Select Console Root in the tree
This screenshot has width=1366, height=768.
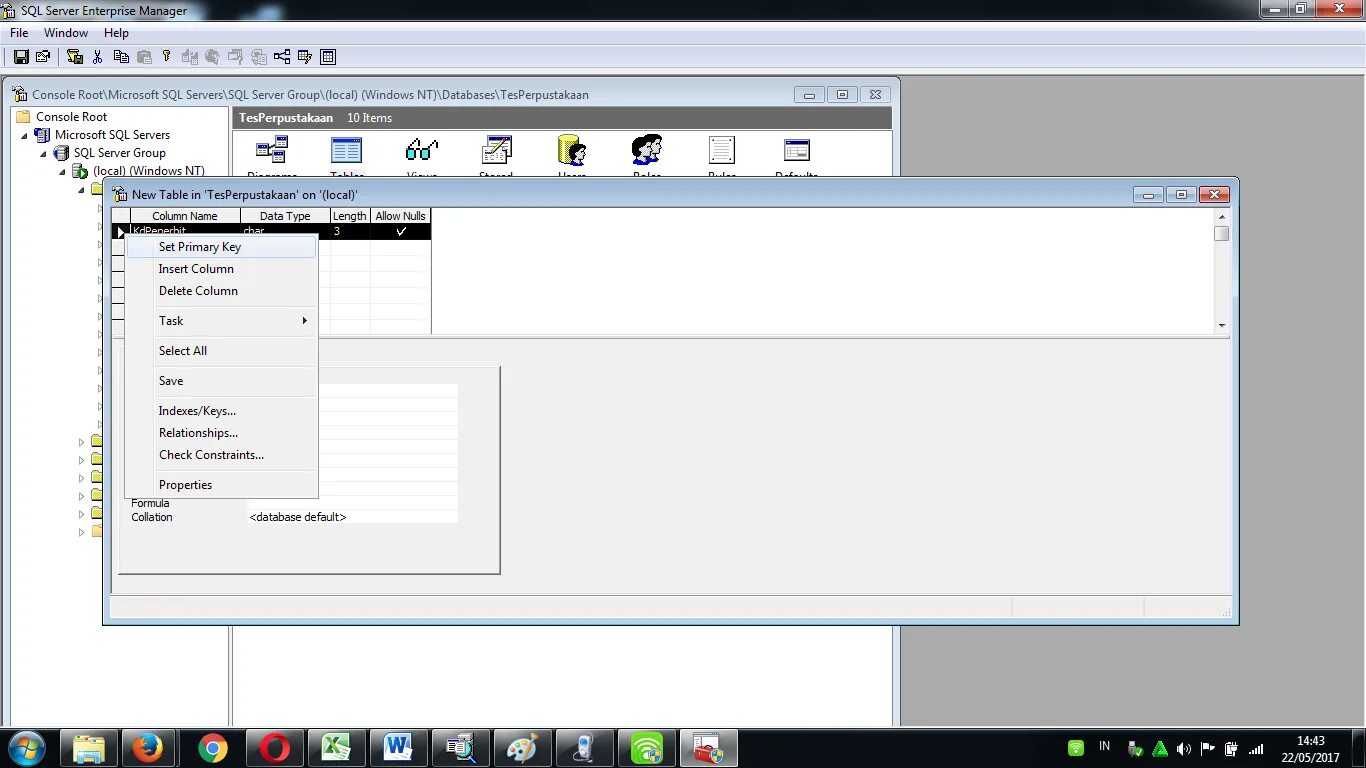(71, 117)
